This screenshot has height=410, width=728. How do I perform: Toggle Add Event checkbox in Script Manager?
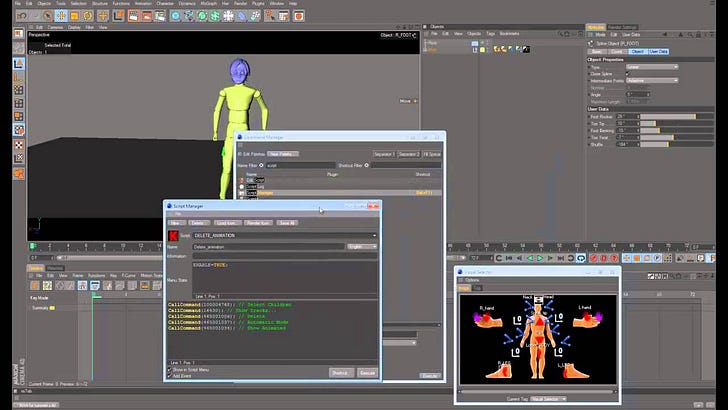[x=169, y=376]
